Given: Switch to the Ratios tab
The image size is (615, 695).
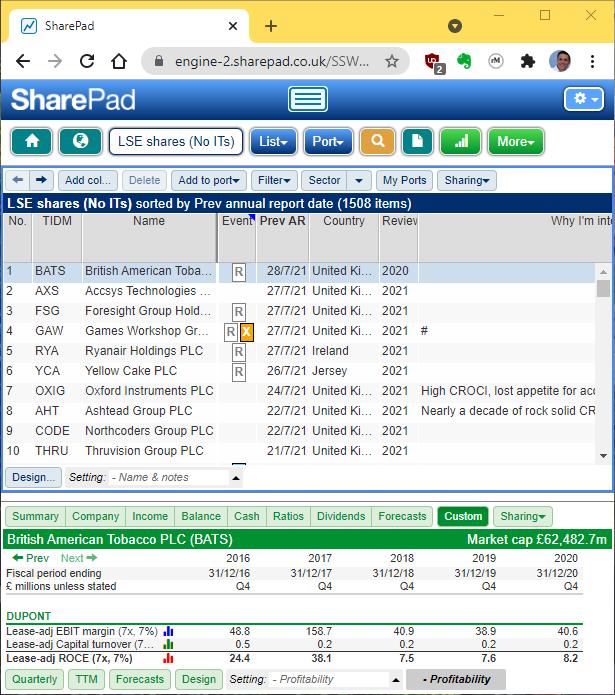Looking at the screenshot, I should tap(288, 516).
